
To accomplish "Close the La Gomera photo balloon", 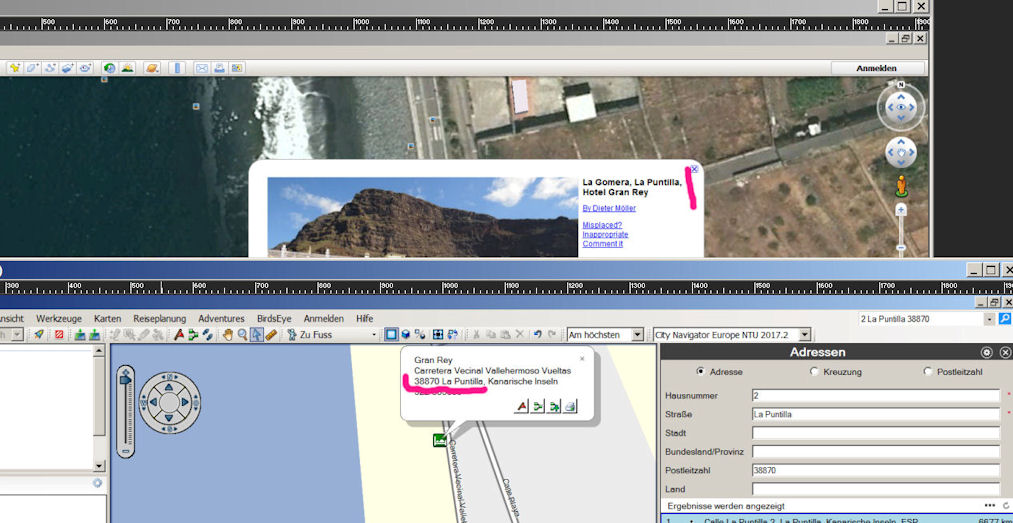I will coord(694,169).
